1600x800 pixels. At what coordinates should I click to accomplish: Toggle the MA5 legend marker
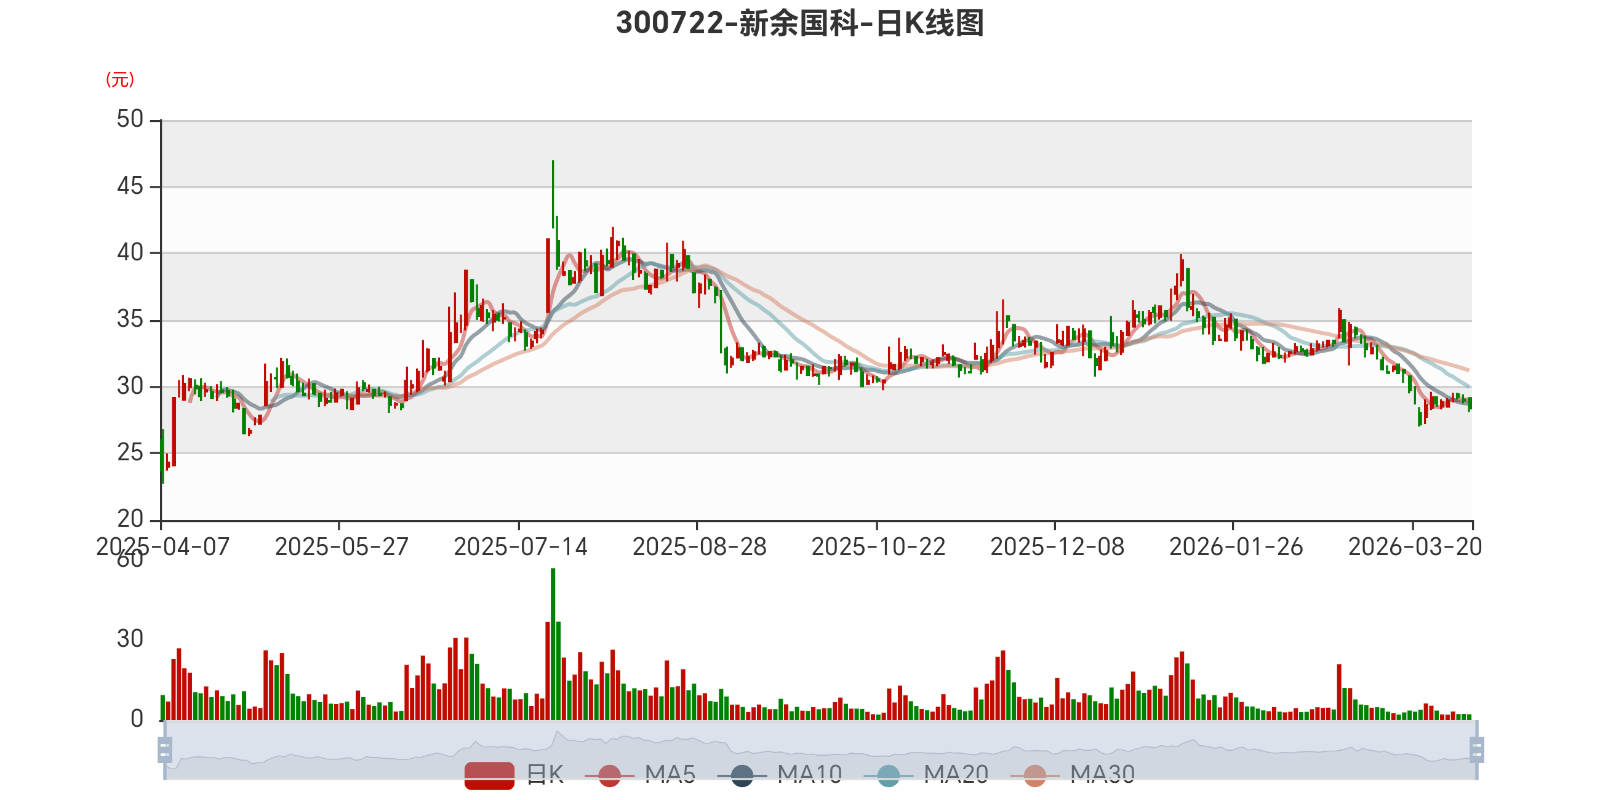click(x=610, y=775)
